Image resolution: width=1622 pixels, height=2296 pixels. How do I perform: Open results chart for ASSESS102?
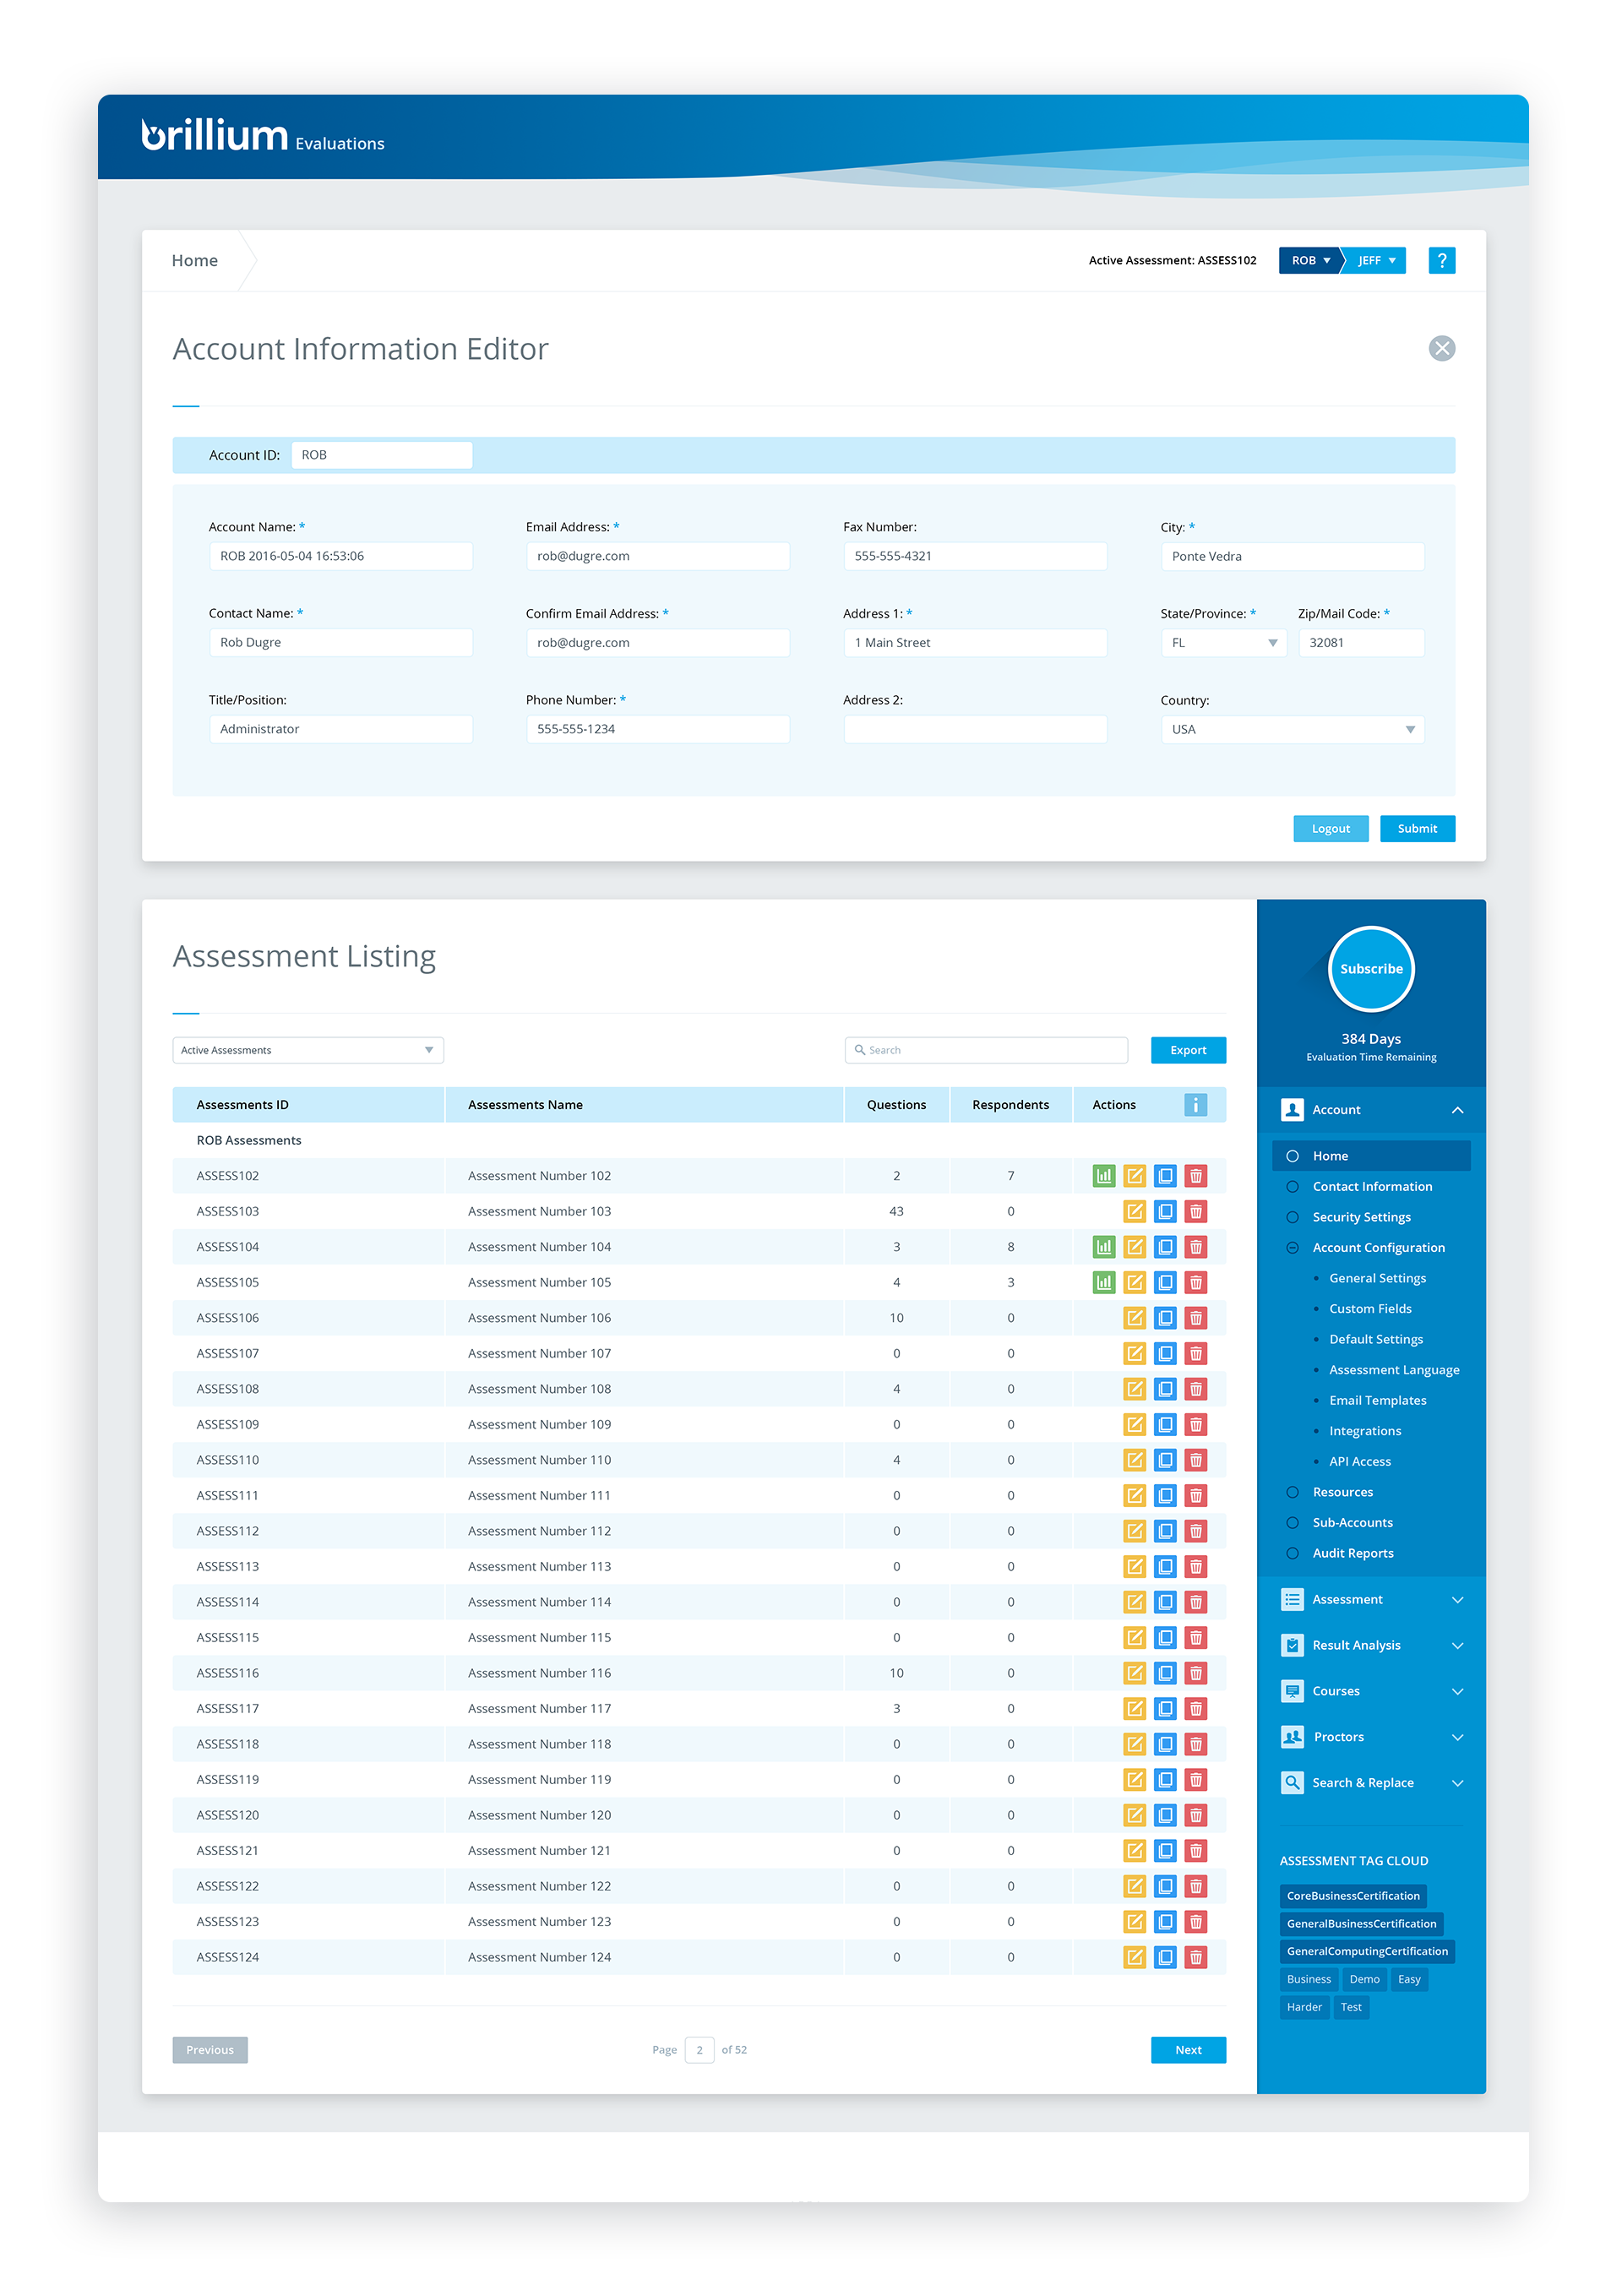1103,1176
